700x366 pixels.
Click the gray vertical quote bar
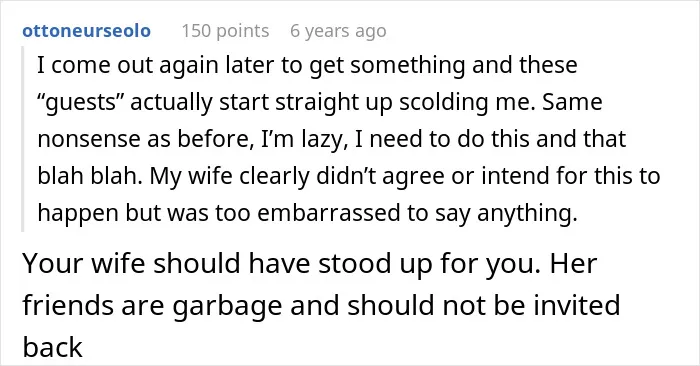[x=22, y=139]
